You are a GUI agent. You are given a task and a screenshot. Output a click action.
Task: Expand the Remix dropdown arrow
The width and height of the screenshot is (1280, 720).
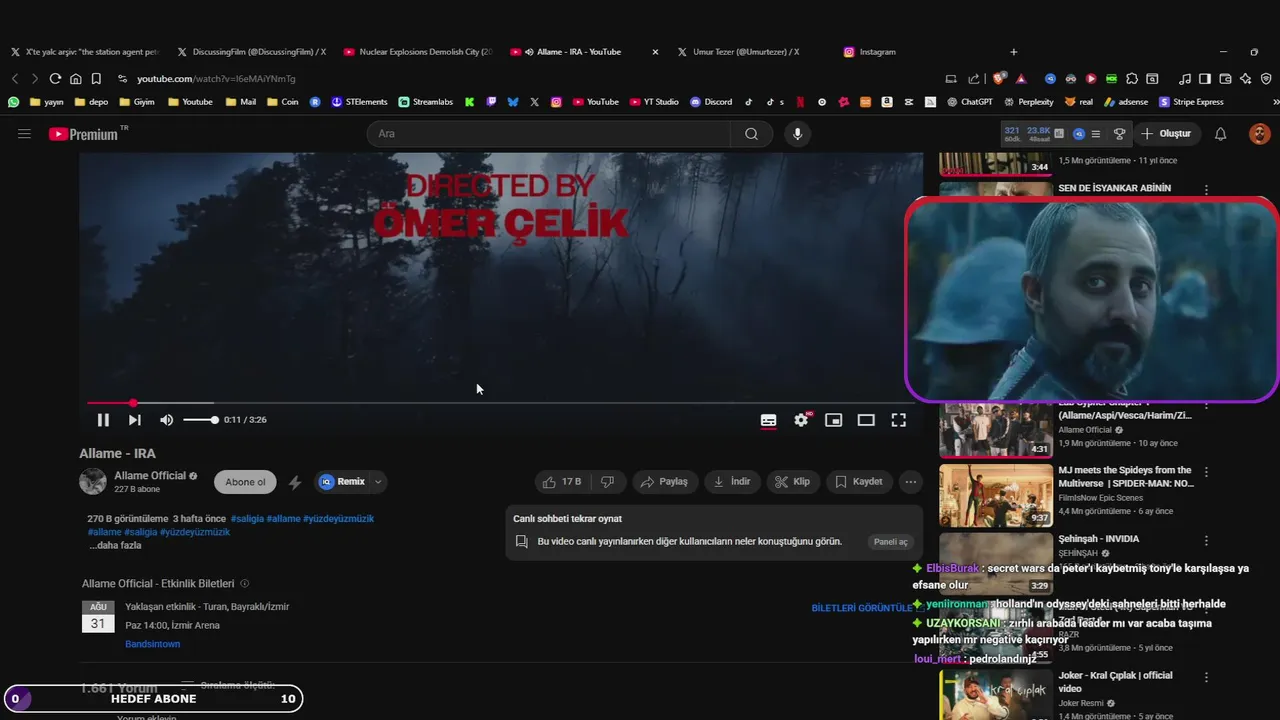click(x=378, y=482)
